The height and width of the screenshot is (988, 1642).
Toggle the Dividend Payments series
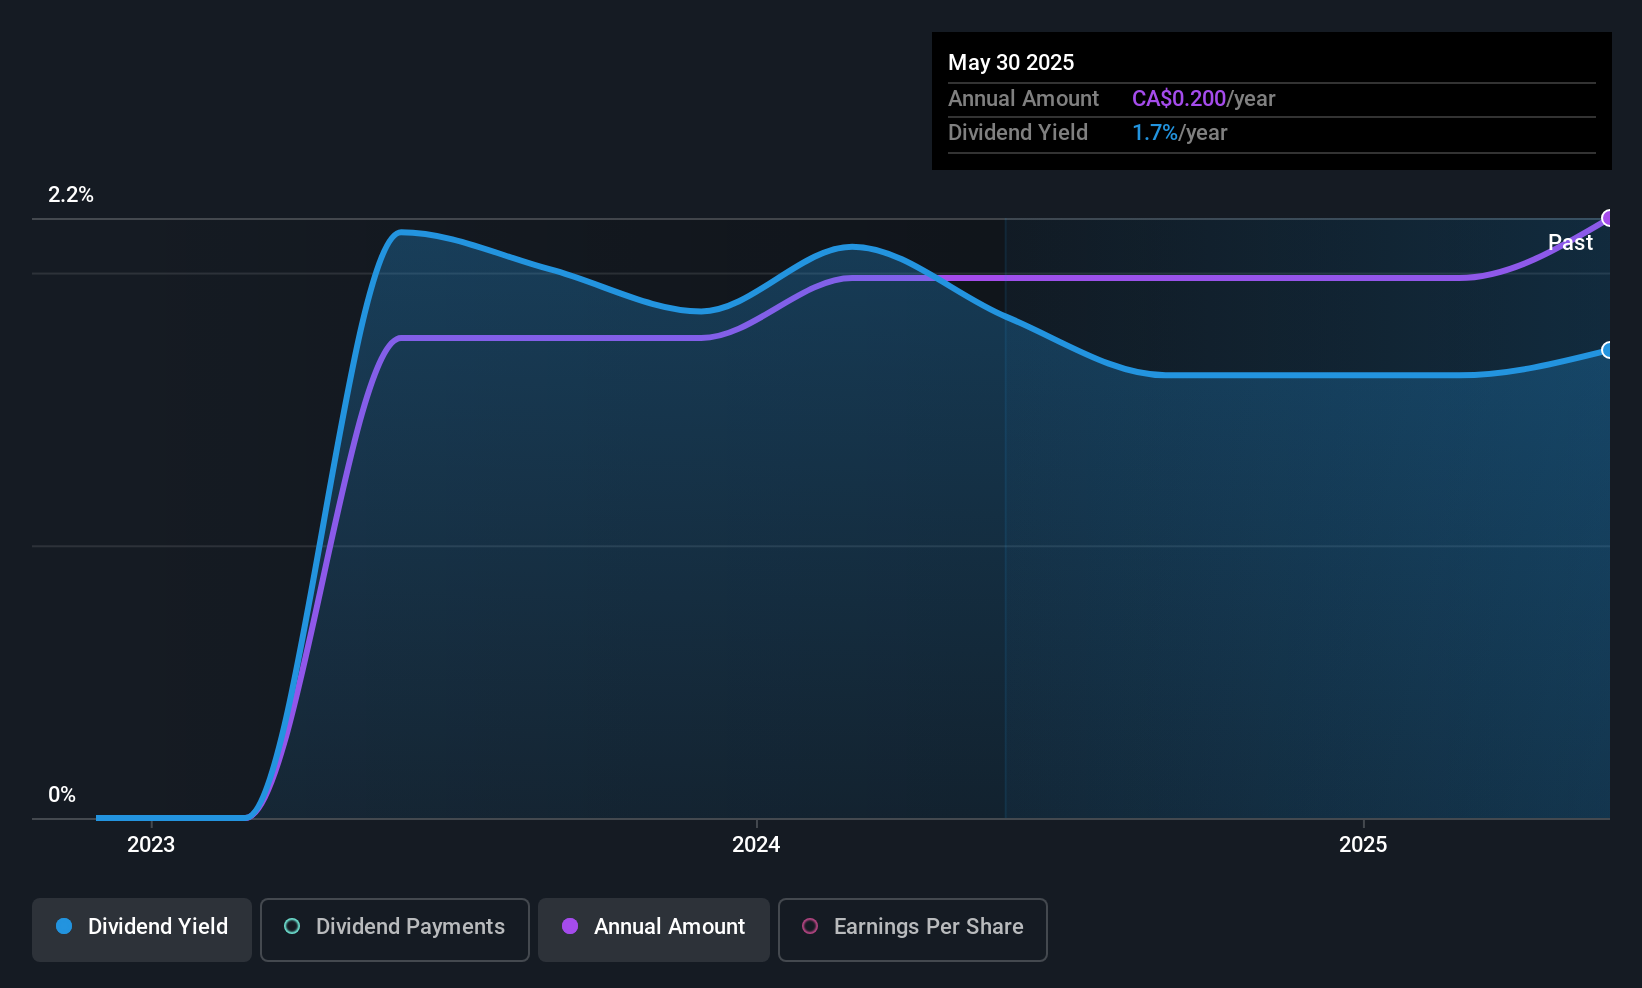point(395,930)
